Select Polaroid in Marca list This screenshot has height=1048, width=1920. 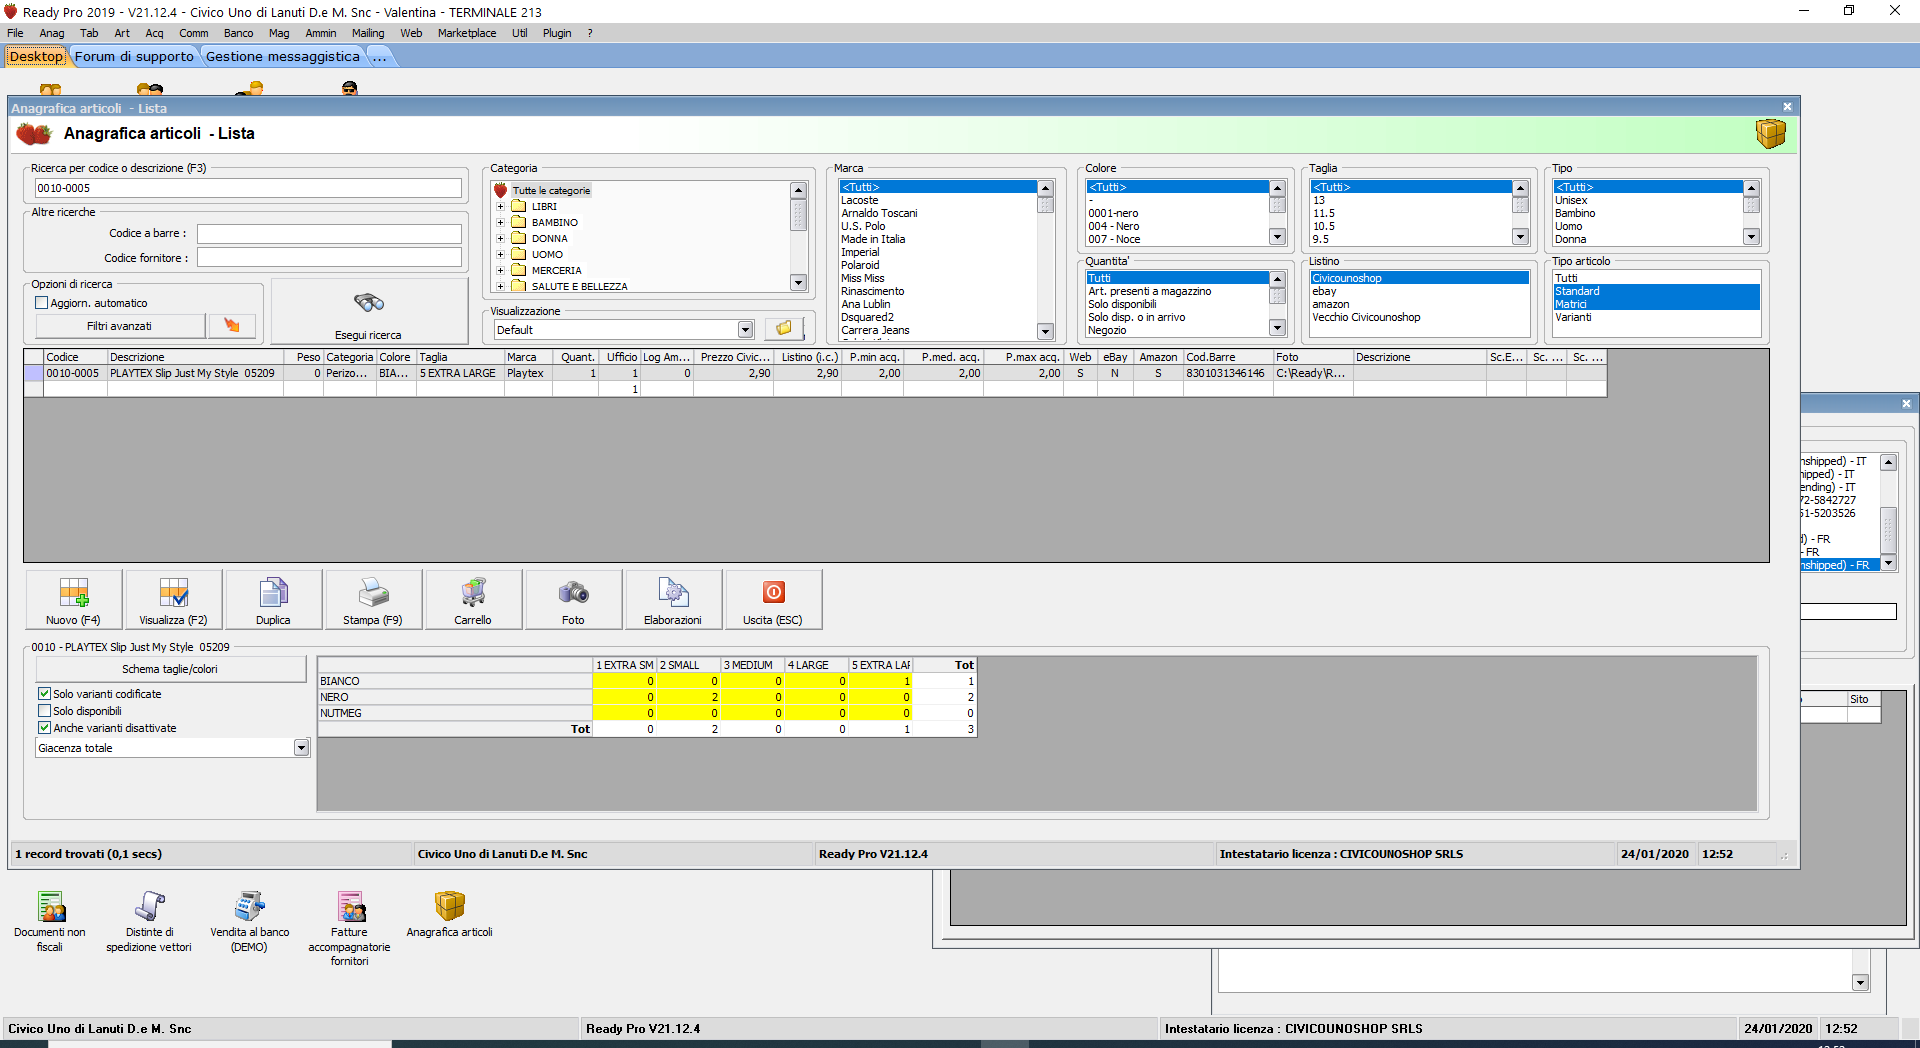[x=860, y=265]
